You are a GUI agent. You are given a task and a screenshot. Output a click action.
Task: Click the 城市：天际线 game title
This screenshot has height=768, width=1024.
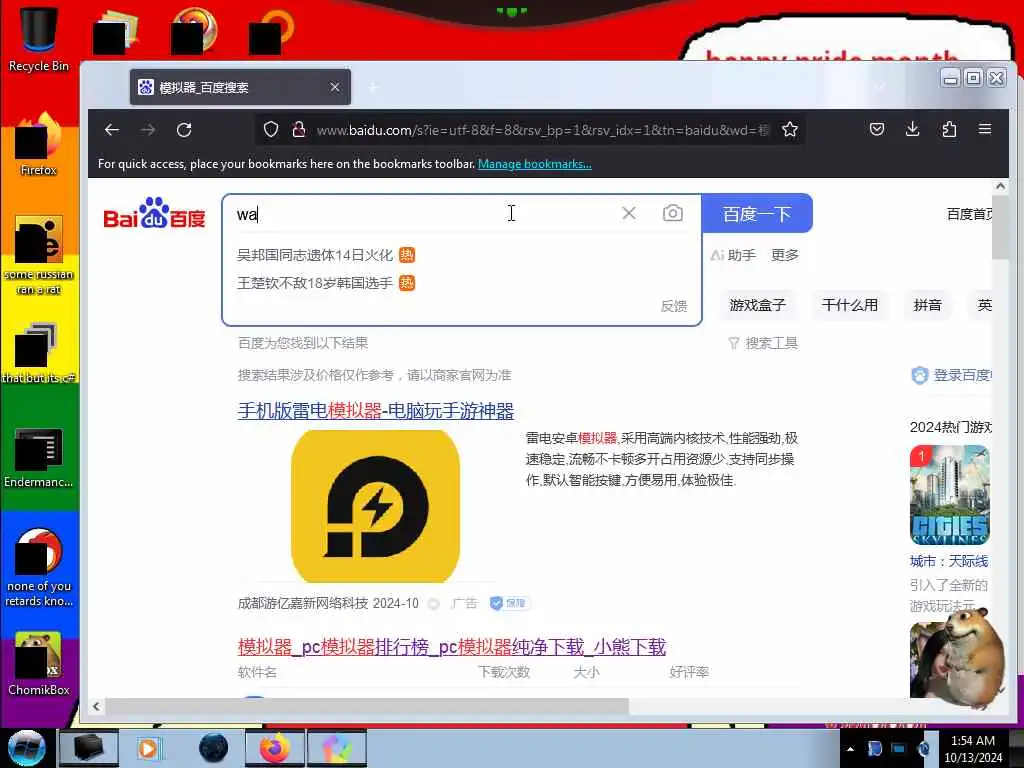pyautogui.click(x=949, y=561)
